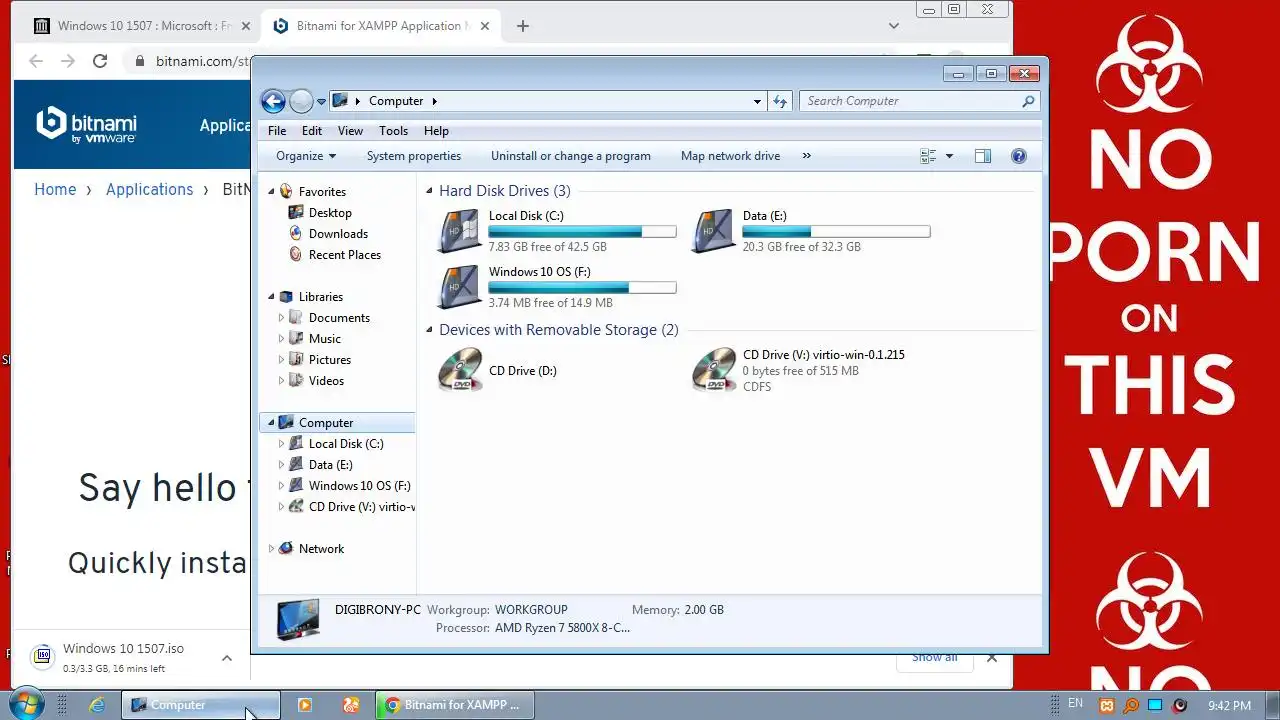Viewport: 1280px width, 720px height.
Task: Collapse Devices with Removable Storage group
Action: click(x=430, y=330)
